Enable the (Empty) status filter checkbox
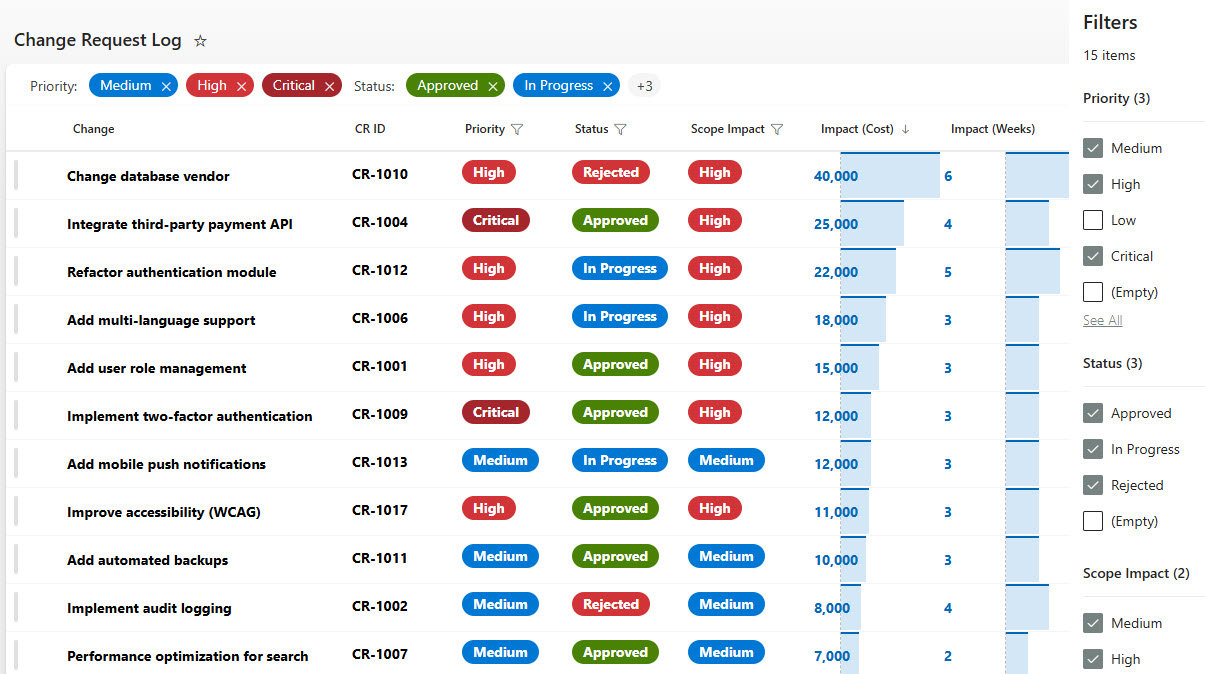1205x674 pixels. (1093, 521)
